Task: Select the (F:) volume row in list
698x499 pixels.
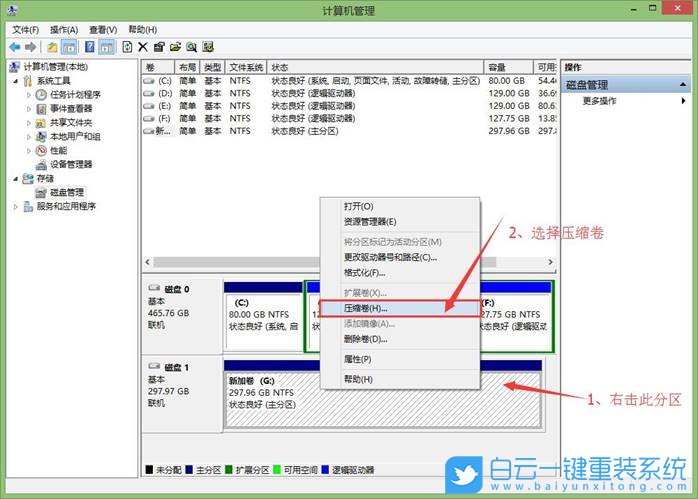Action: click(349, 118)
